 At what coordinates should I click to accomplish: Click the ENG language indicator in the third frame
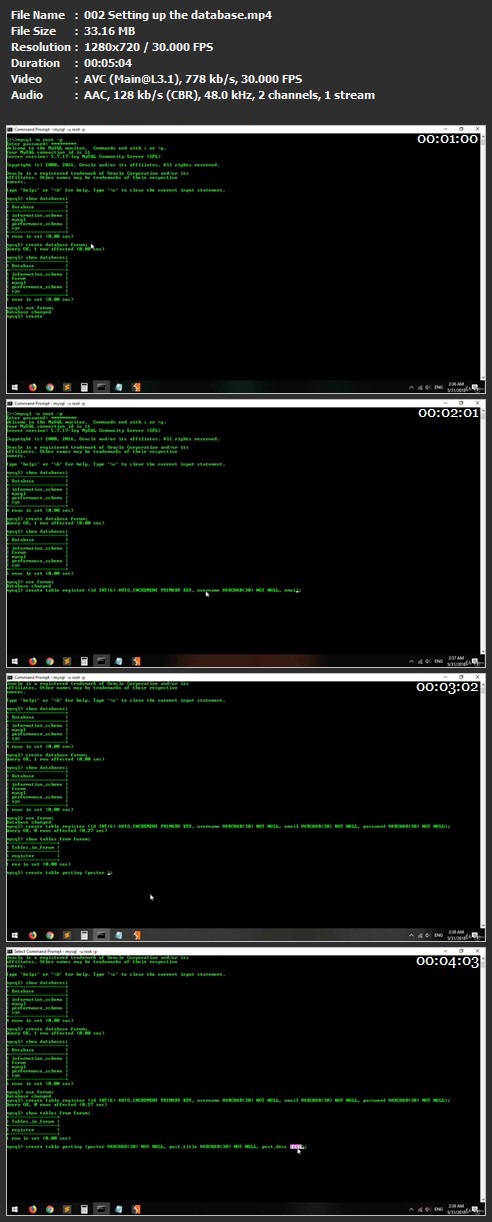441,934
